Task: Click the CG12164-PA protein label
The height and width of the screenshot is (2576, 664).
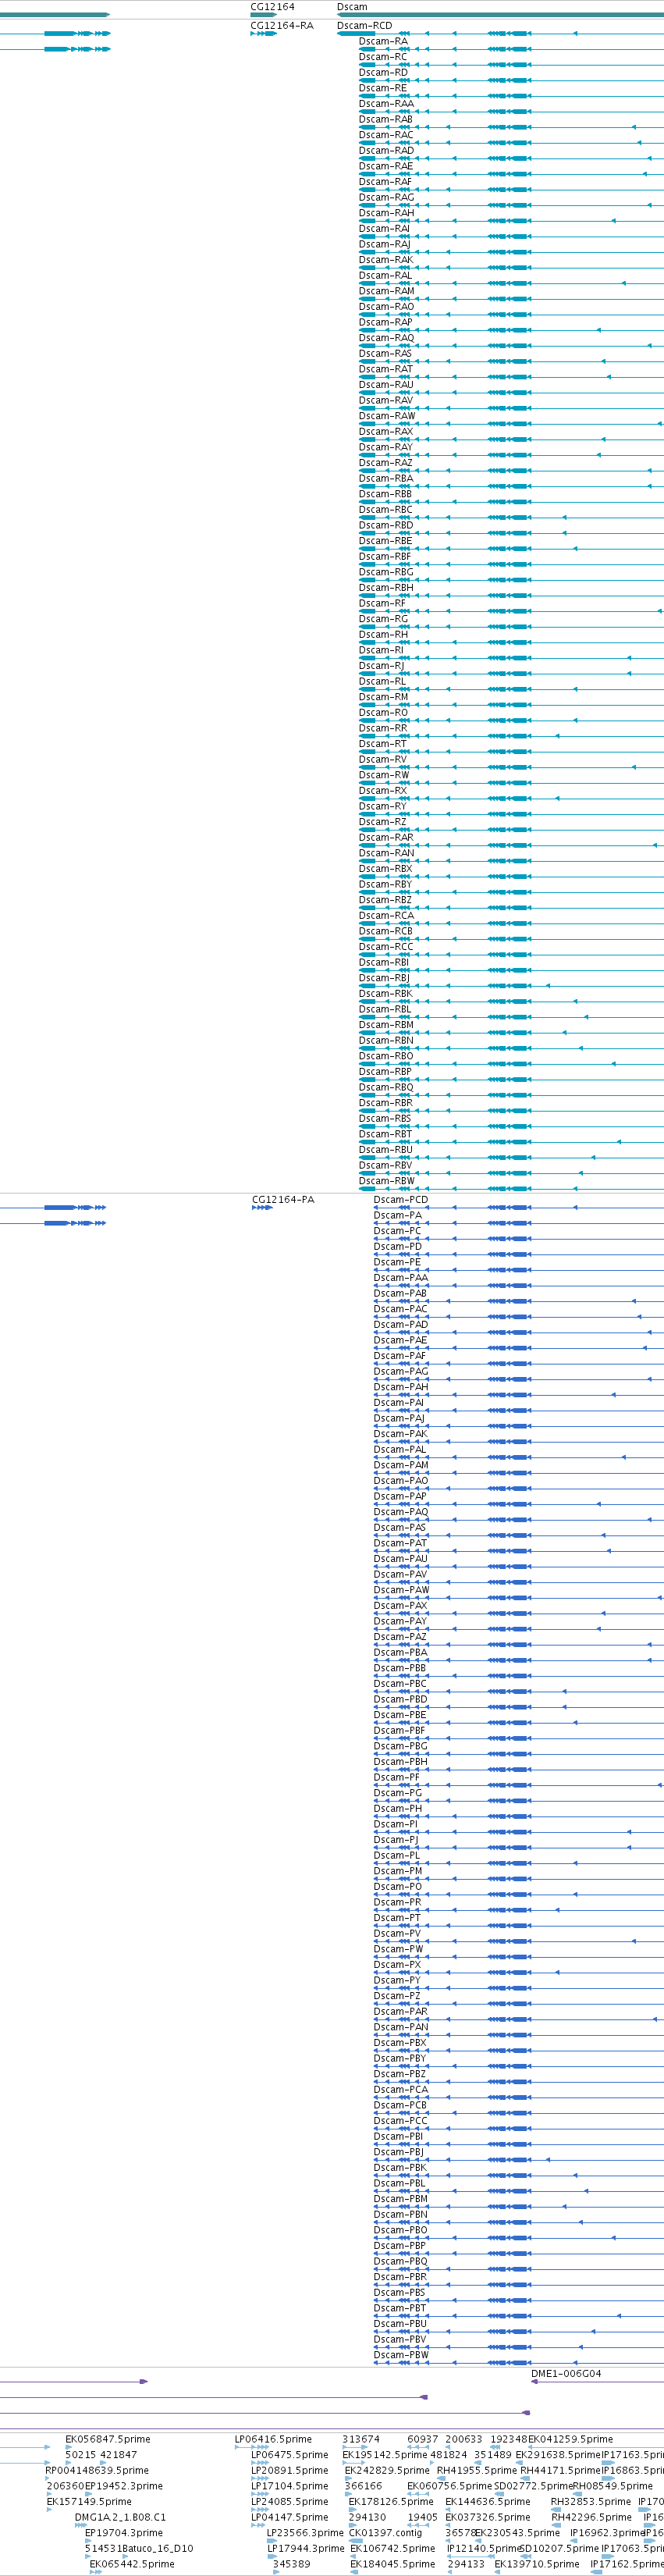Action: pos(283,1200)
